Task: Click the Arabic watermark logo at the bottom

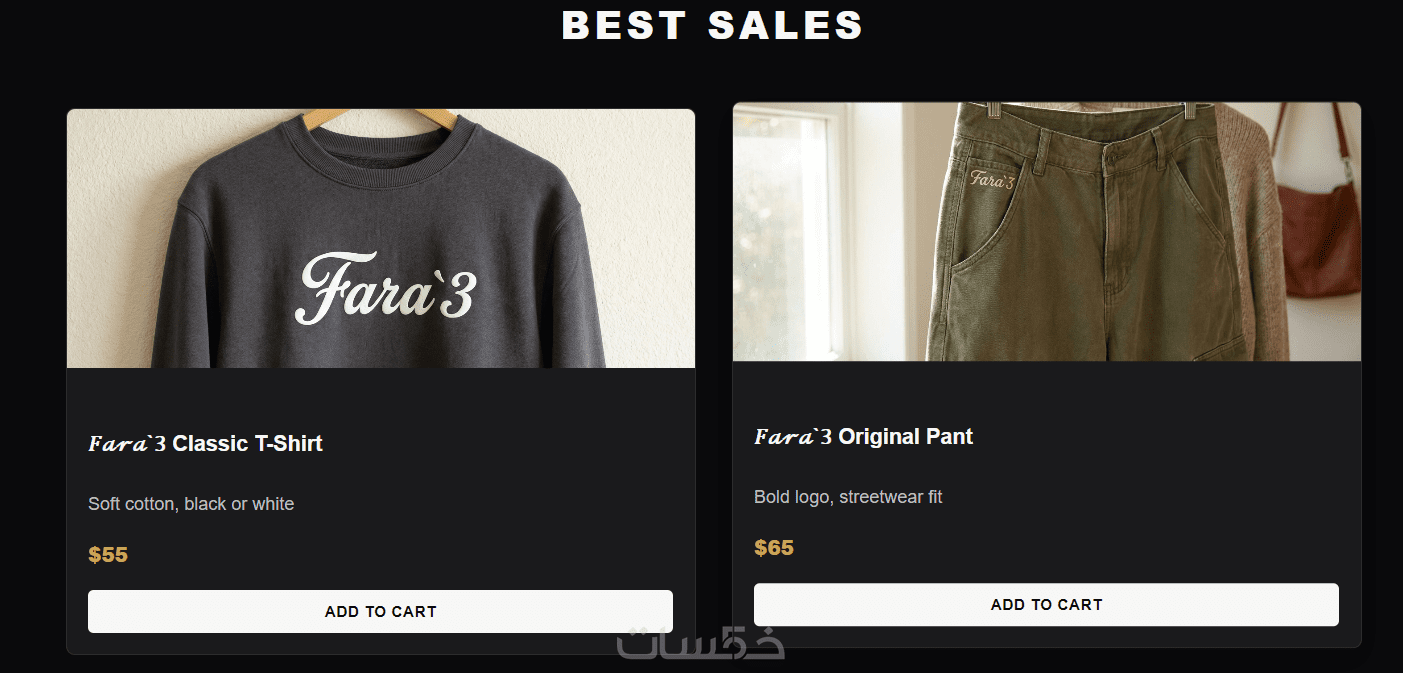Action: pos(700,643)
